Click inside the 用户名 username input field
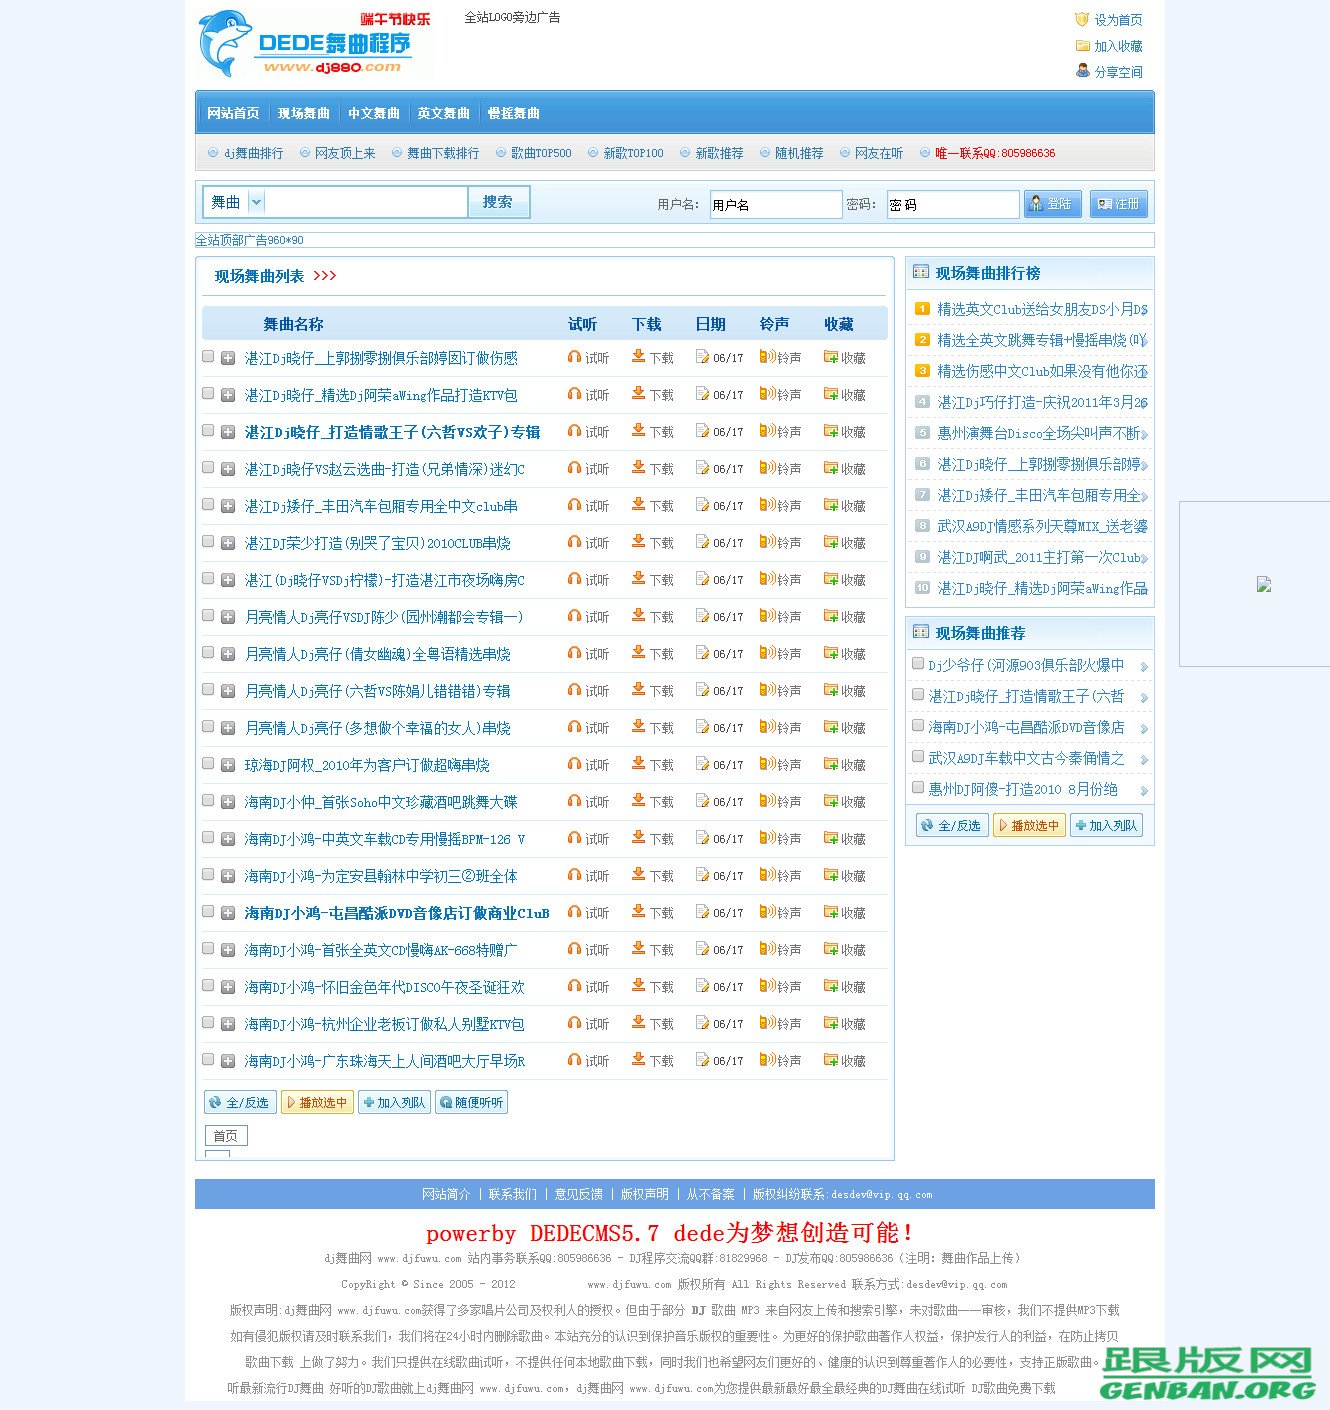The width and height of the screenshot is (1330, 1410). (x=775, y=204)
